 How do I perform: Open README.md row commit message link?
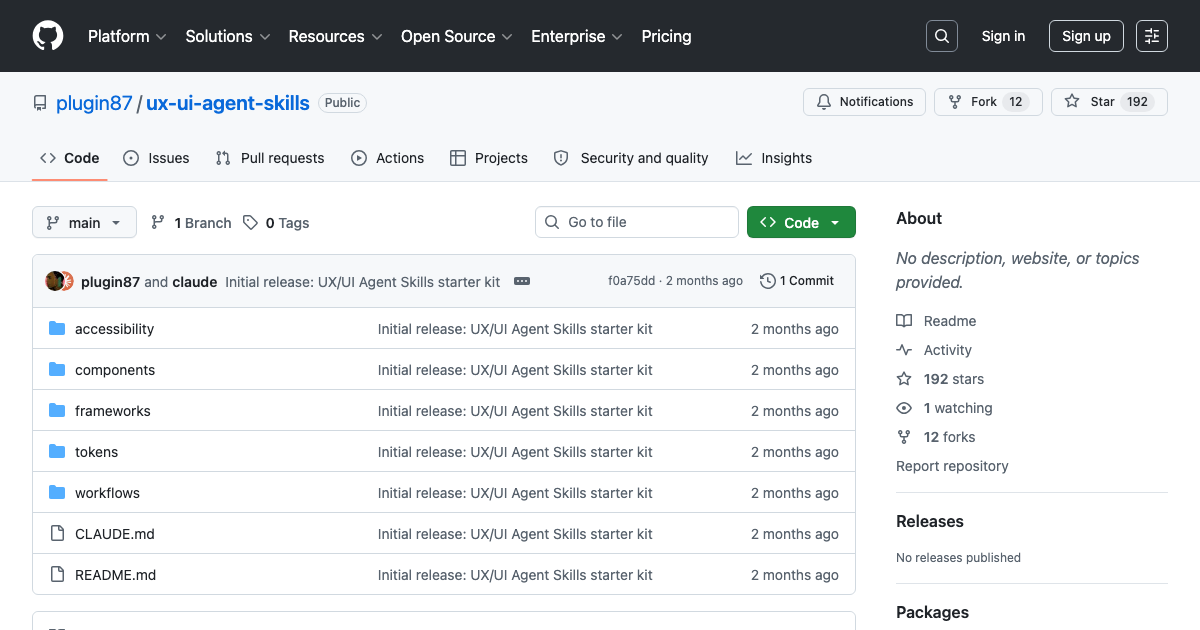515,575
